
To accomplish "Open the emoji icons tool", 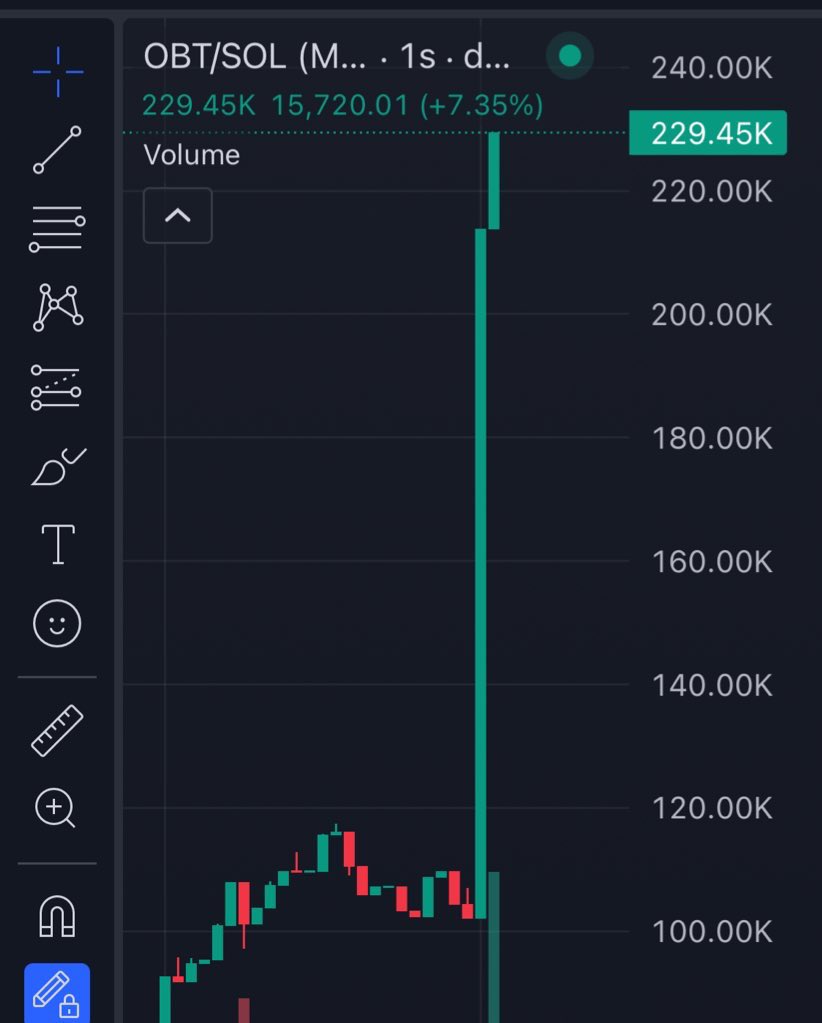I will [x=57, y=623].
